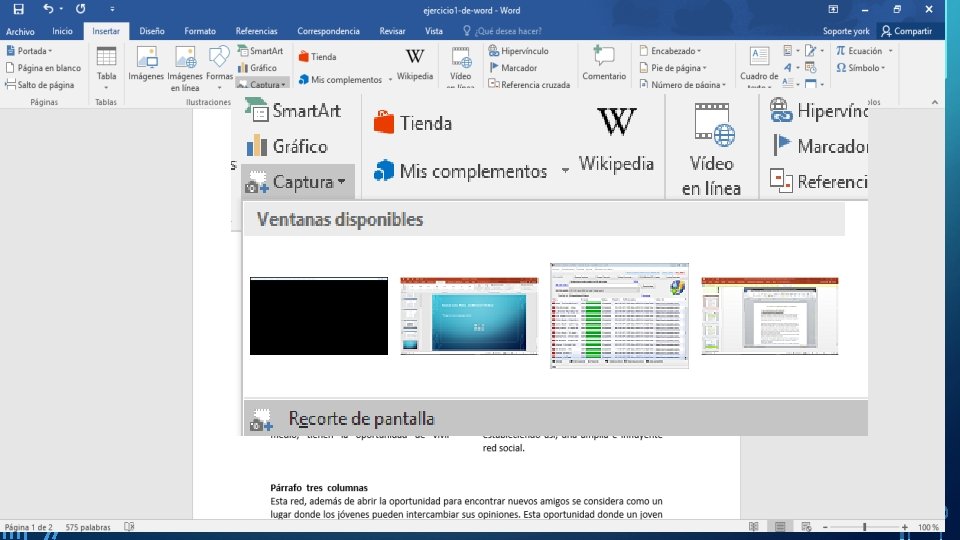Click the small Marcador button in the ribbon
The height and width of the screenshot is (540, 960).
[513, 68]
